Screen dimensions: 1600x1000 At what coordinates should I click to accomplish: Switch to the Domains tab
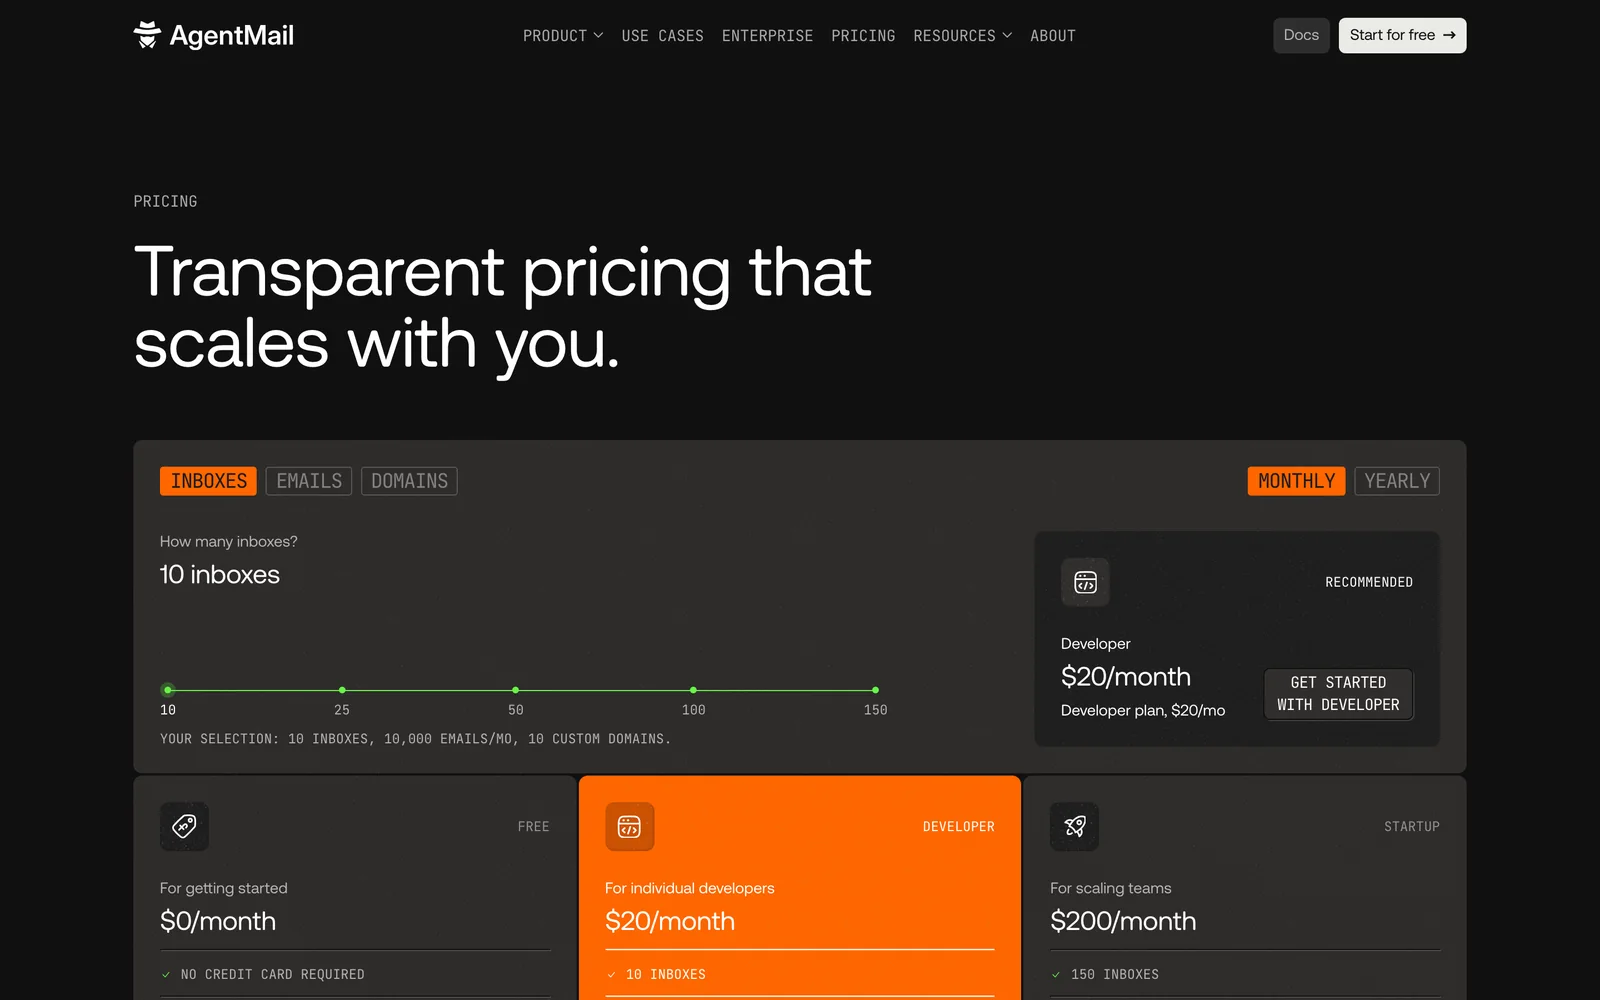409,481
